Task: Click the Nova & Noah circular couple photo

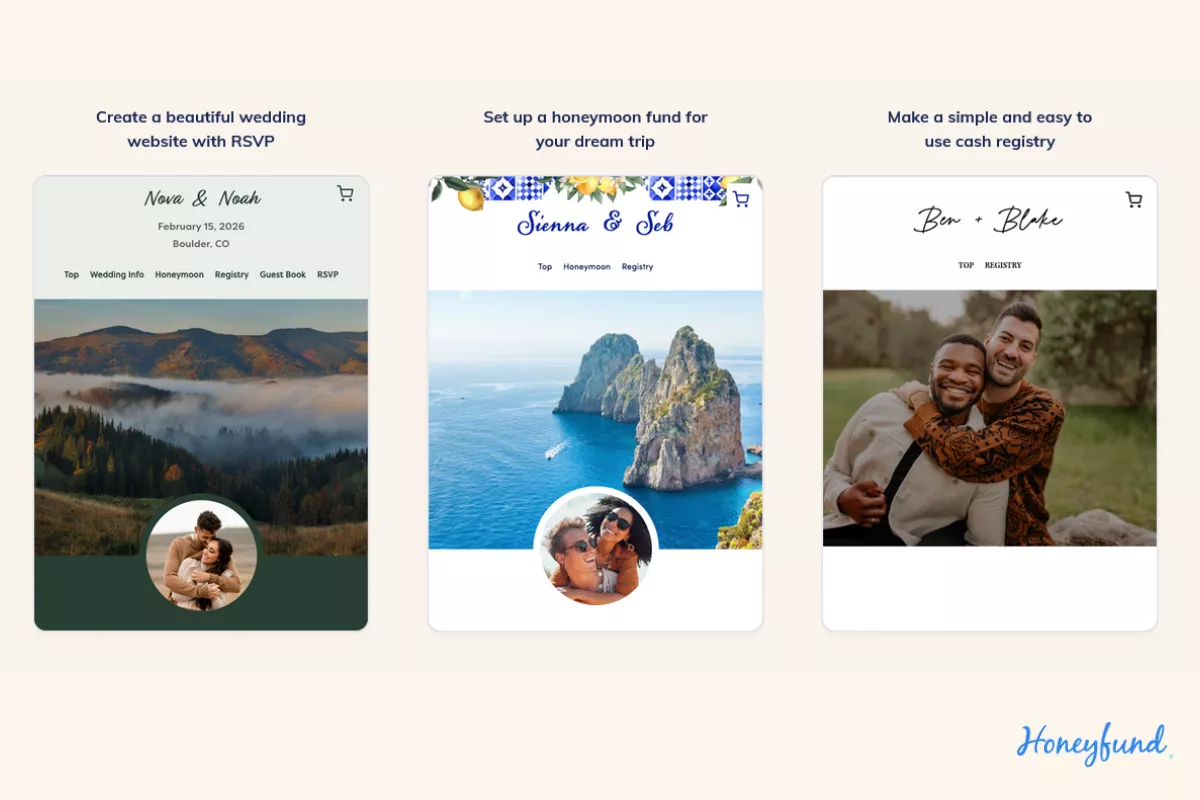Action: click(x=202, y=555)
